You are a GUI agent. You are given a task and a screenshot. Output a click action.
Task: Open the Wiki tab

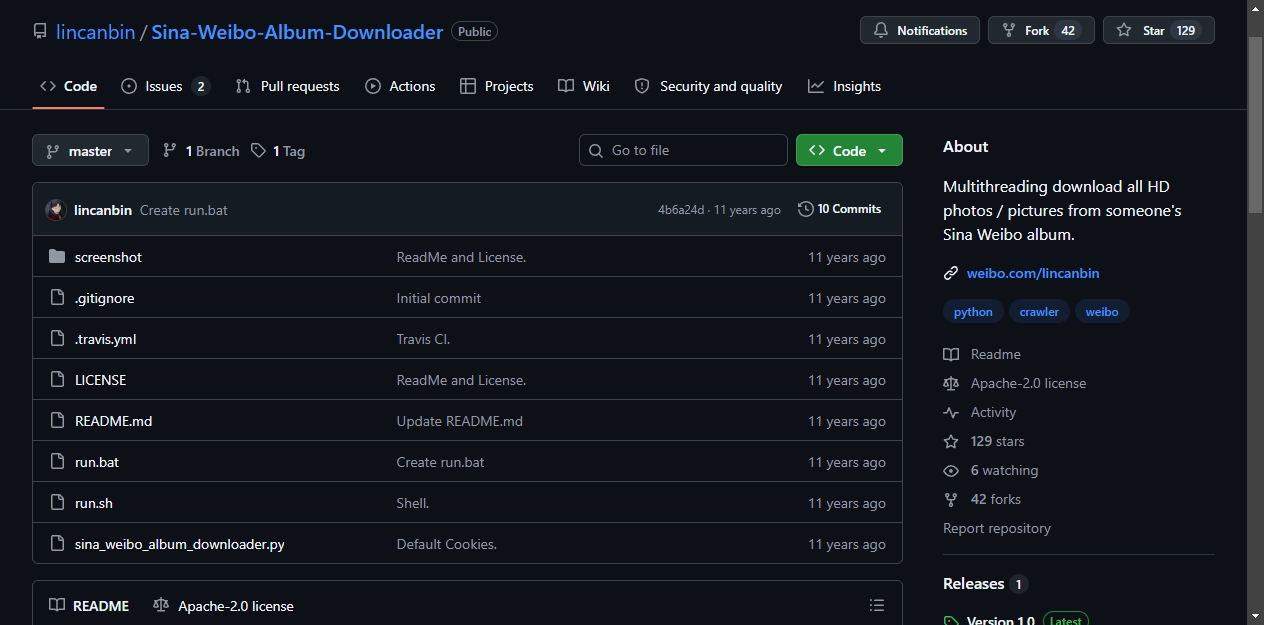(x=584, y=86)
